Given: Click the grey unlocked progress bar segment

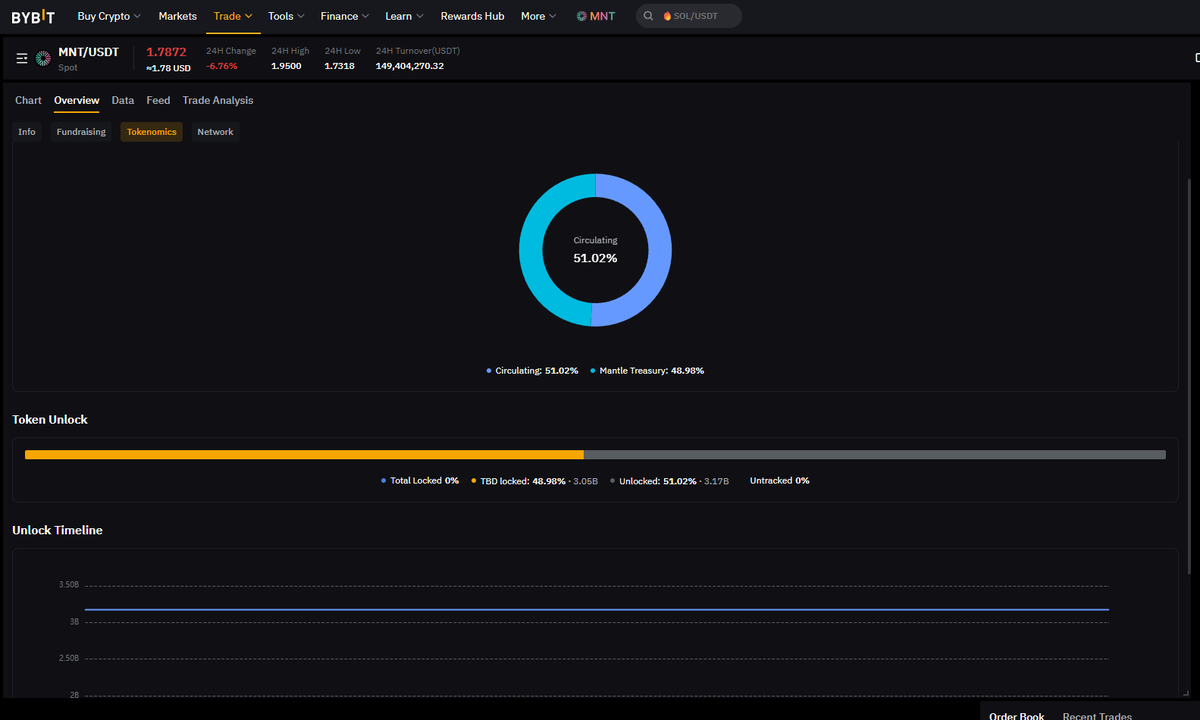Looking at the screenshot, I should pos(875,455).
